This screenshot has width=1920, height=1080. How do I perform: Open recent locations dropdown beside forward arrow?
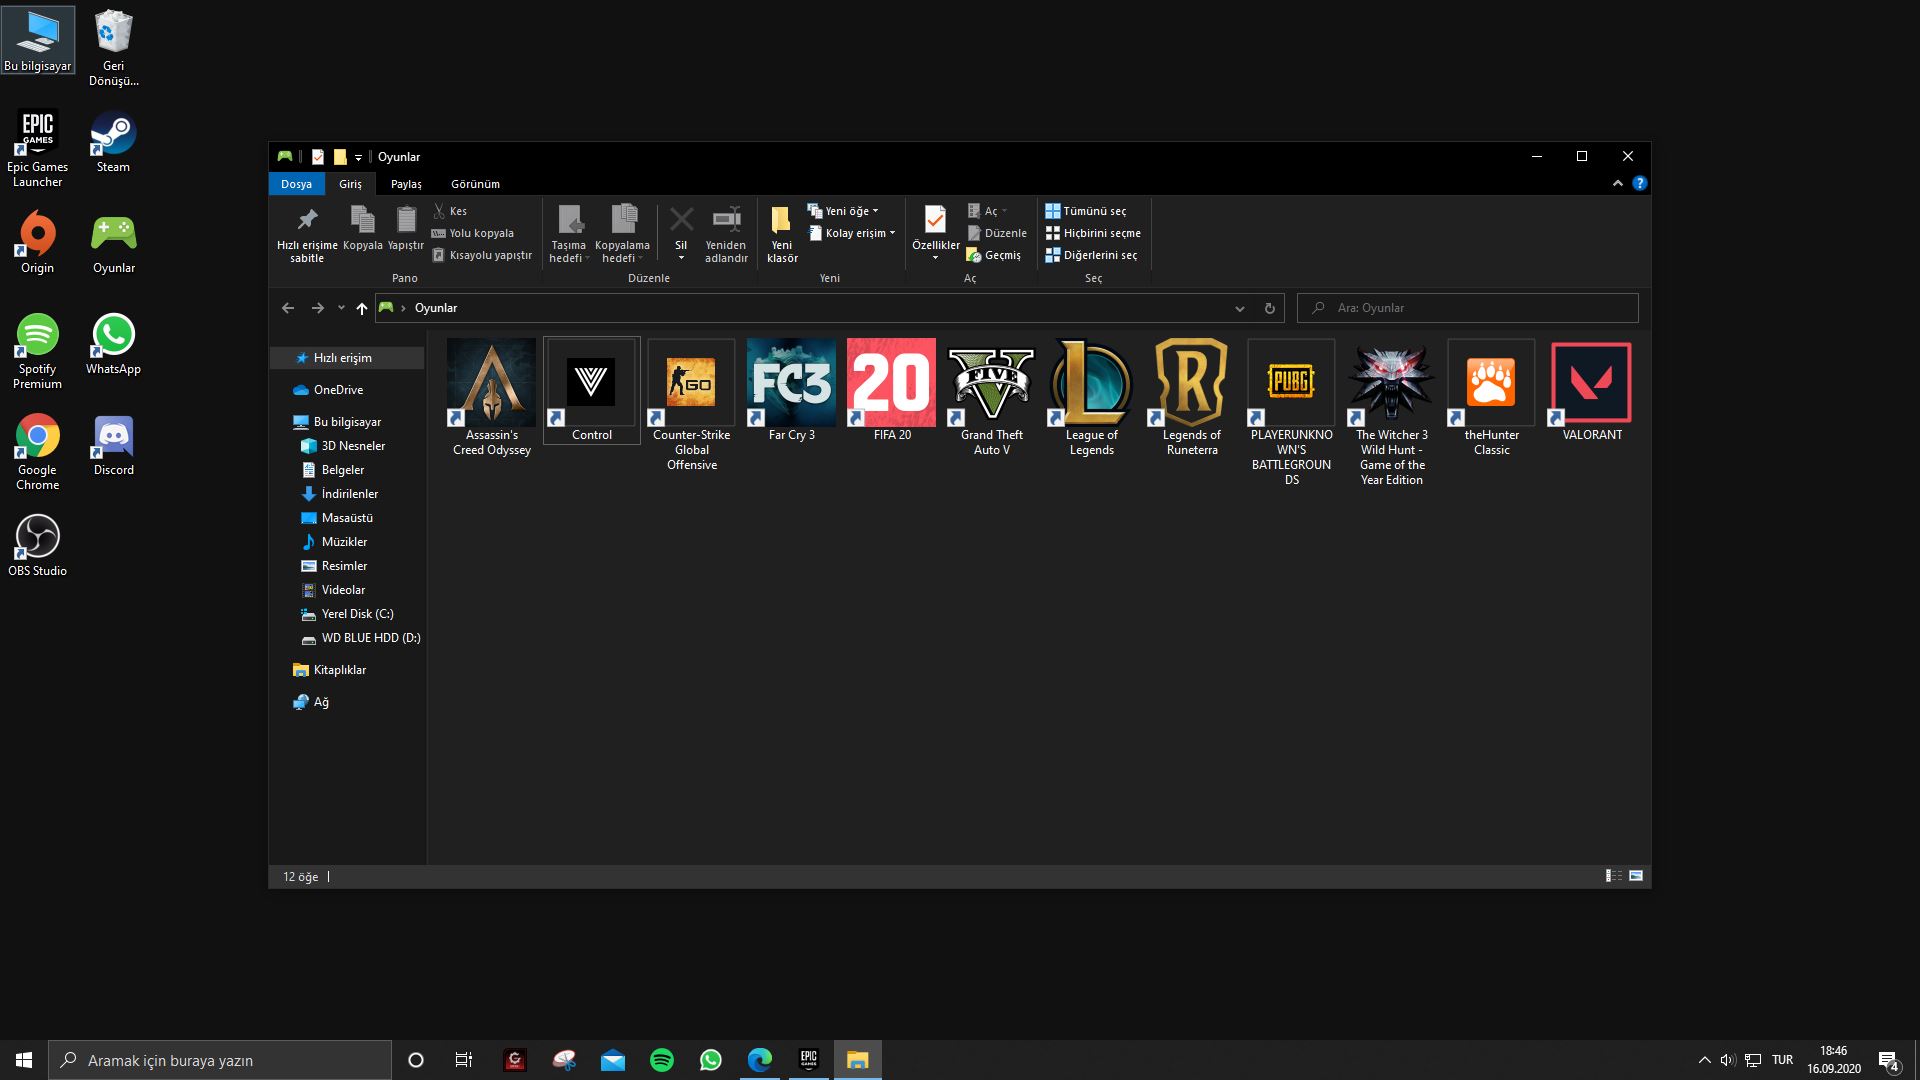click(341, 308)
